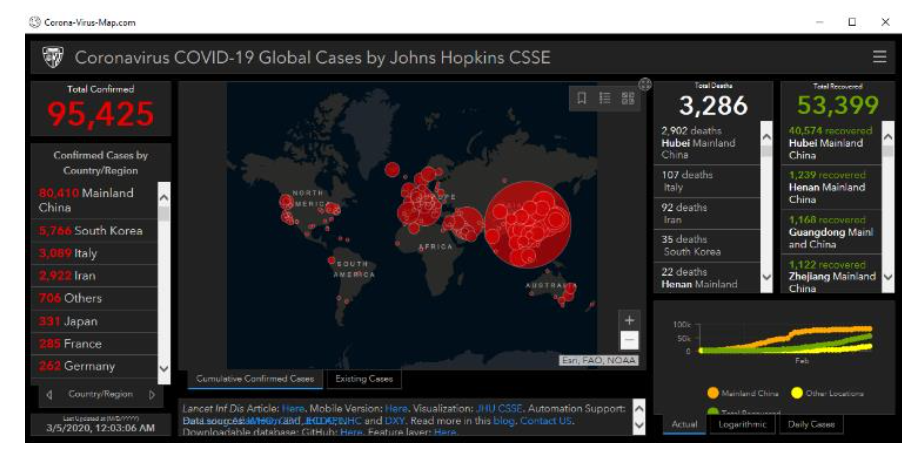The height and width of the screenshot is (464, 920).
Task: Select 1,239 recovered Henan row
Action: (831, 187)
